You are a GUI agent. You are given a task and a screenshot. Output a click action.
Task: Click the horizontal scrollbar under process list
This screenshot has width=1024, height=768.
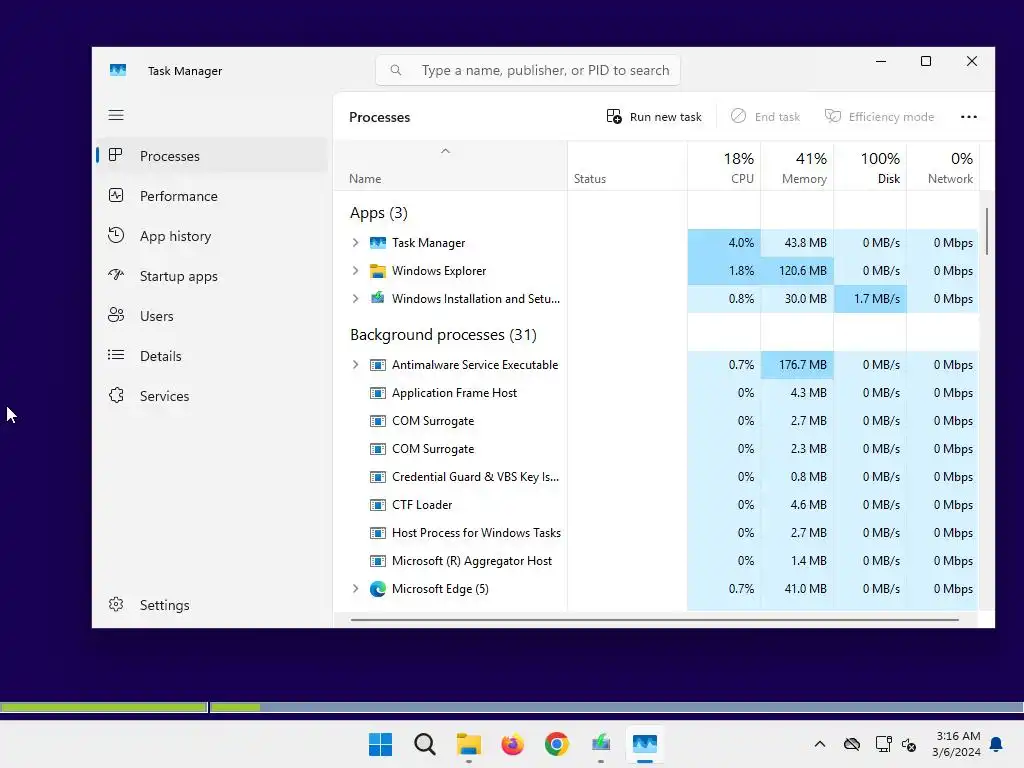(654, 619)
